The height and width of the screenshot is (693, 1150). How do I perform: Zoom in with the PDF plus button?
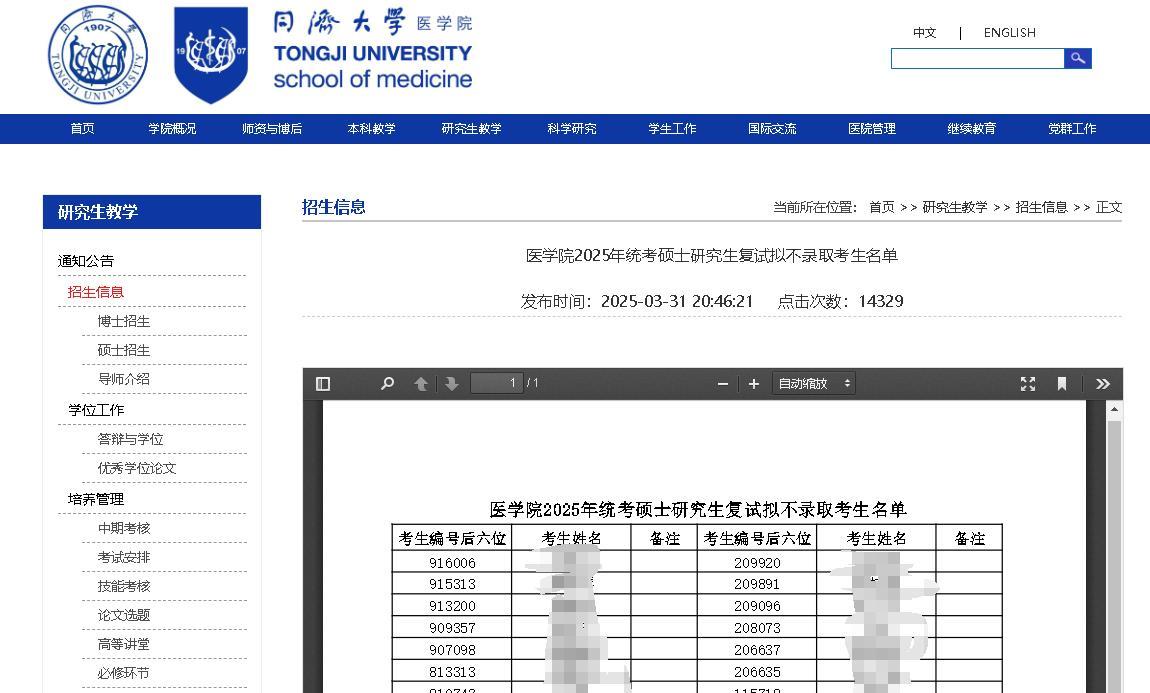tap(753, 384)
